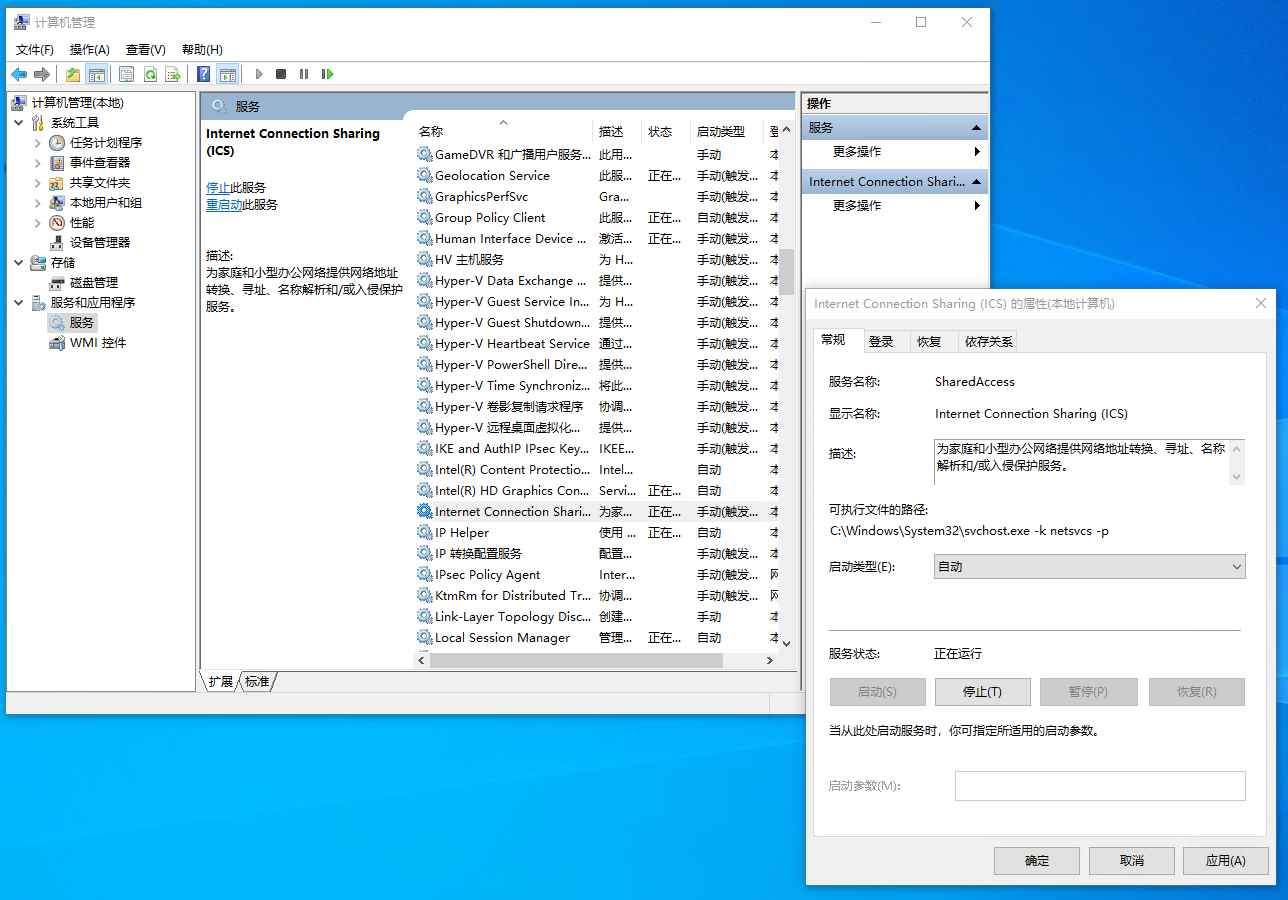The width and height of the screenshot is (1288, 900).
Task: Click the Refresh toolbar icon
Action: tap(150, 74)
